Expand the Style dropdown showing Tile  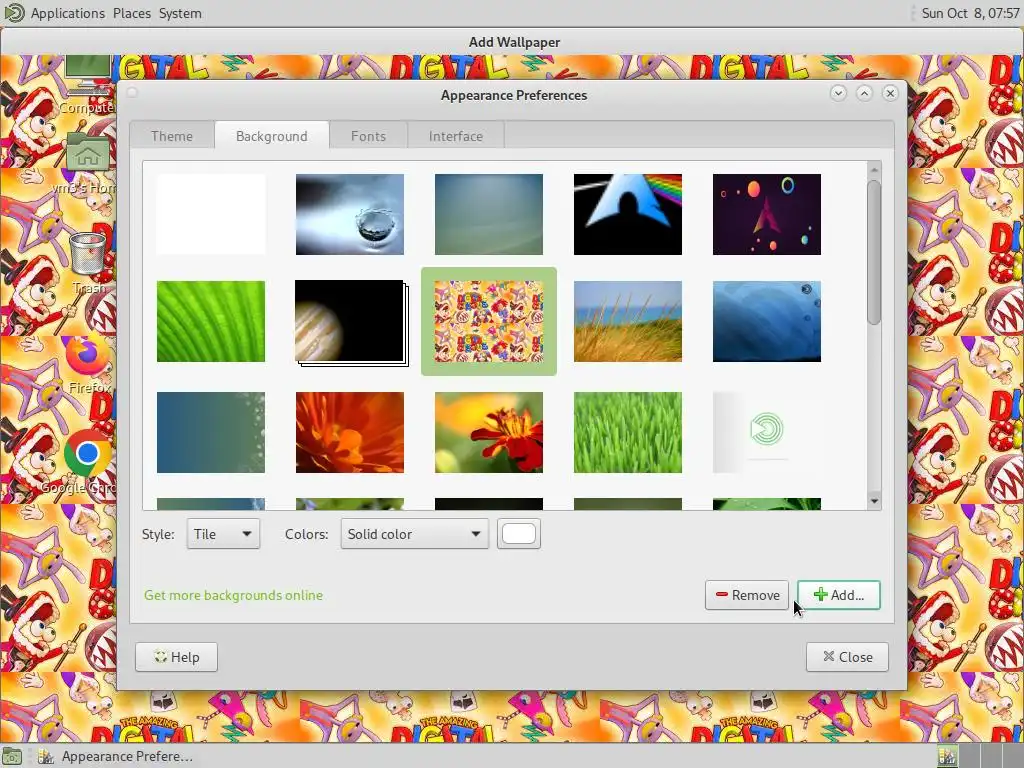tap(223, 534)
